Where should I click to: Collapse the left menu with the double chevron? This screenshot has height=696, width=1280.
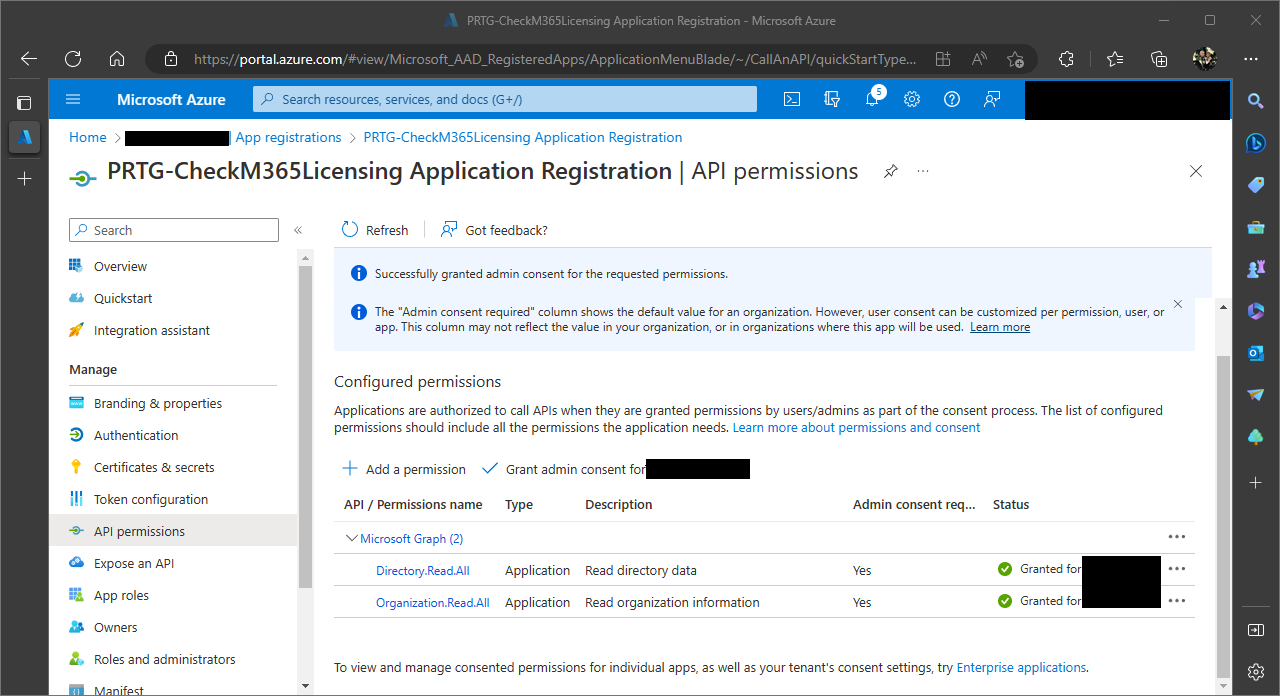point(298,230)
